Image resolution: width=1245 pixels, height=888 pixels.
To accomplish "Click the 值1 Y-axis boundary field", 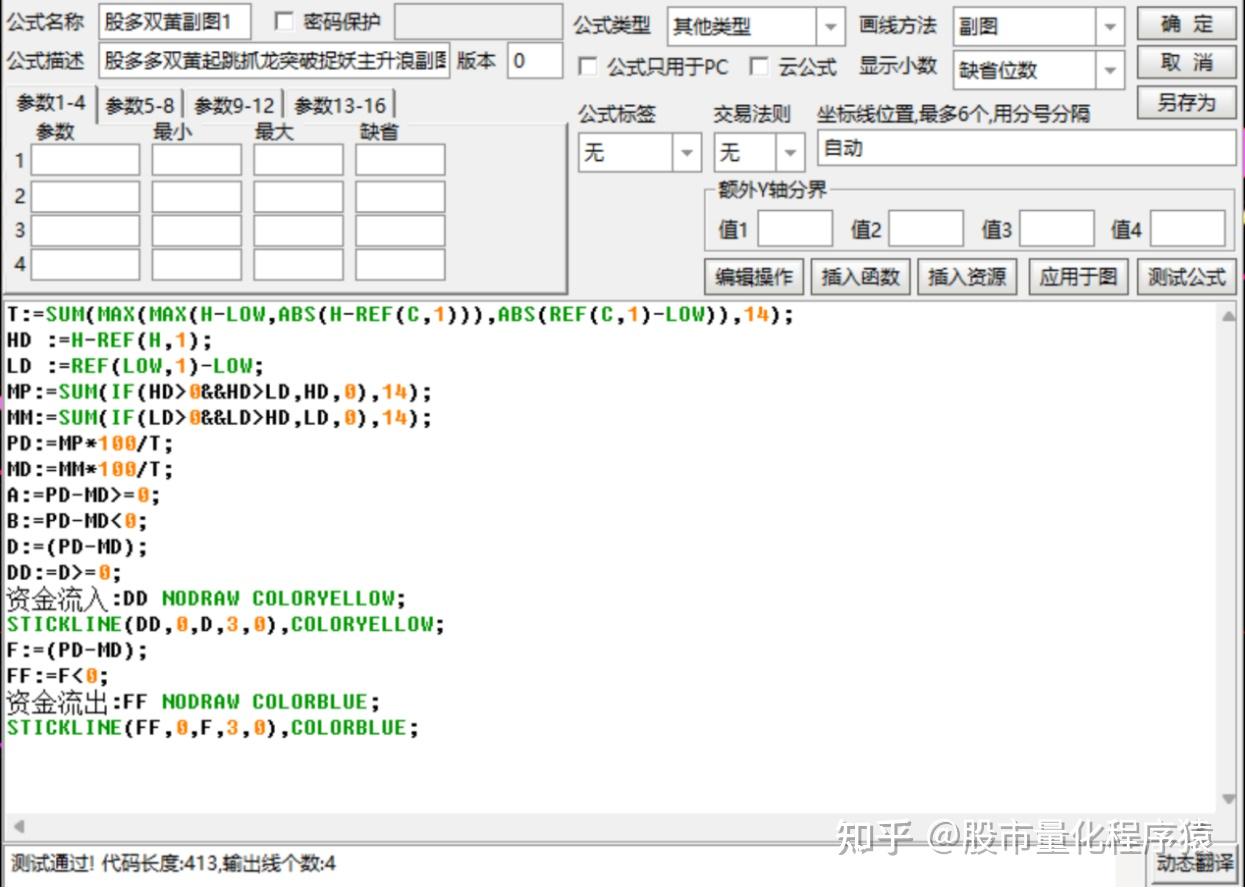I will tap(795, 229).
